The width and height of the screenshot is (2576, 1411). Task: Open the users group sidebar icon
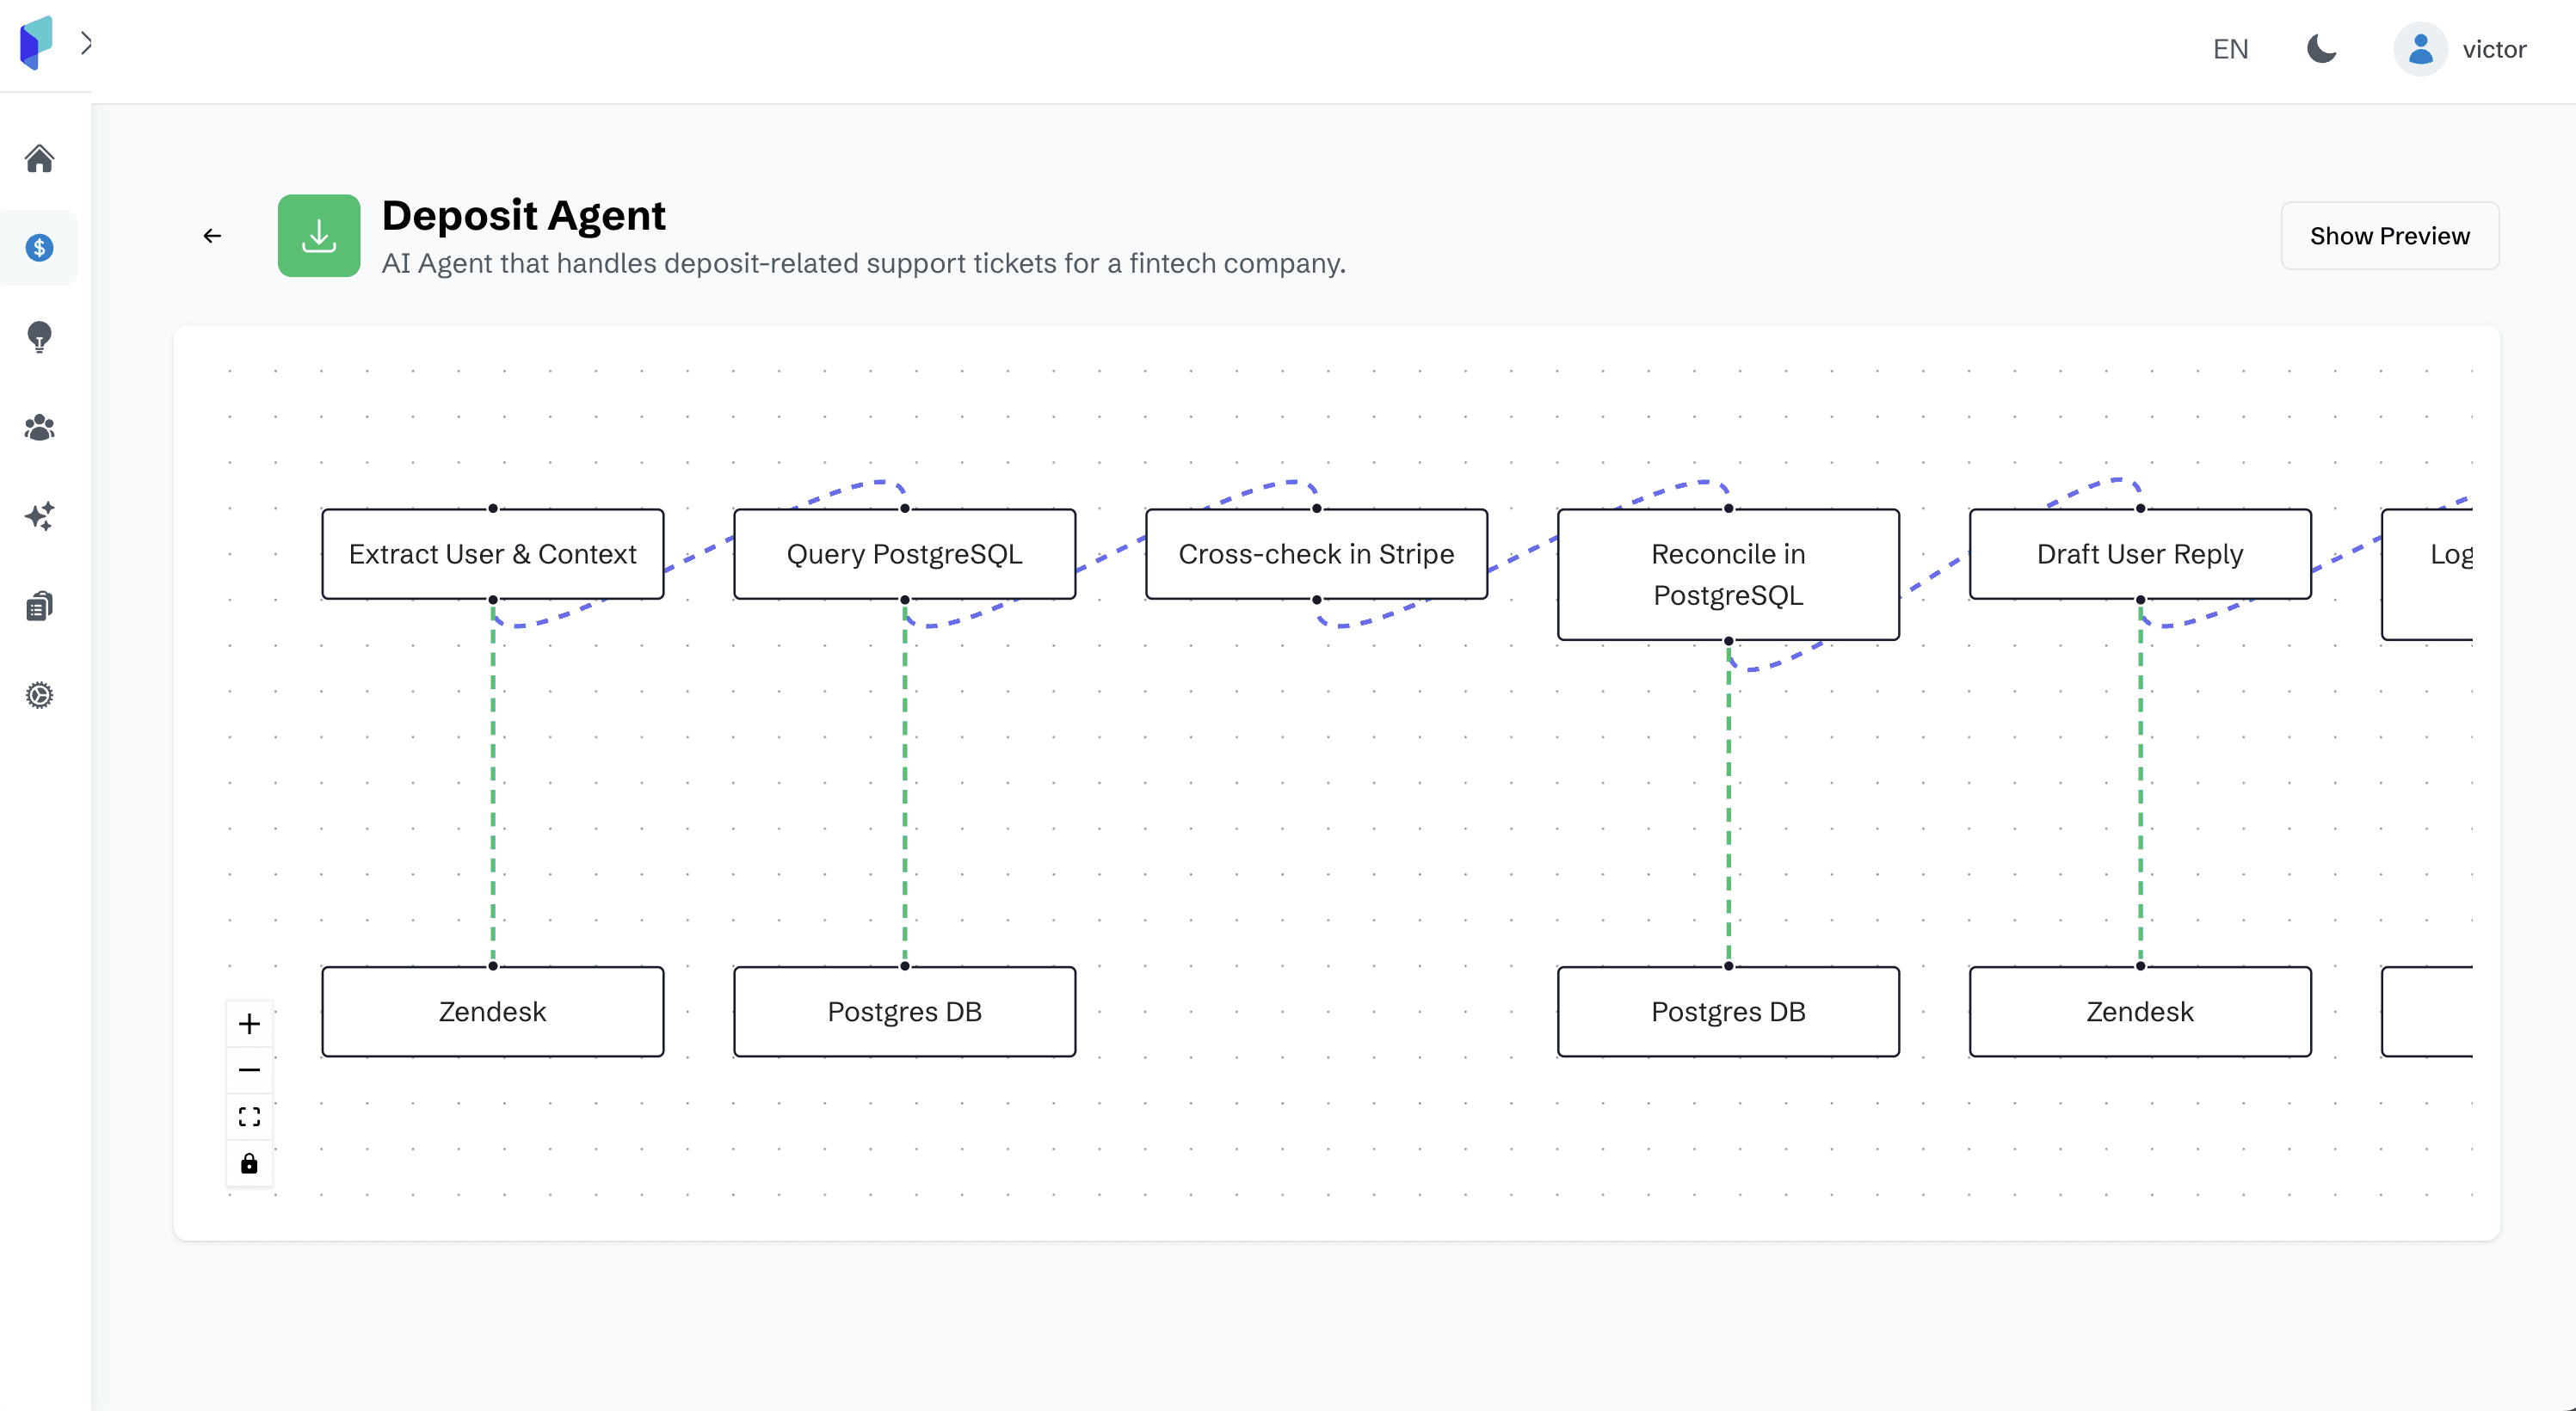[x=39, y=427]
